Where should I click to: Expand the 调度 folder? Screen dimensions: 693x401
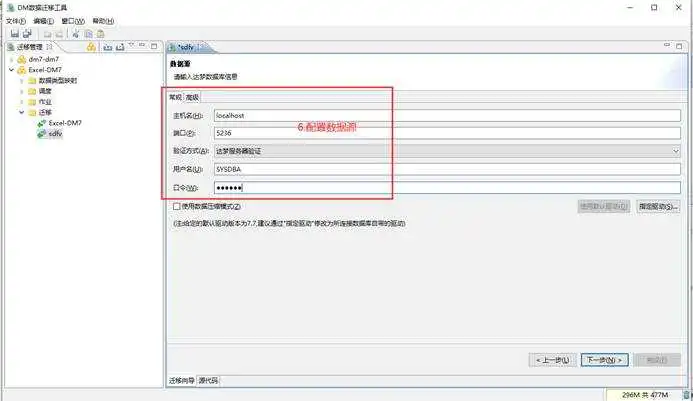pos(21,91)
